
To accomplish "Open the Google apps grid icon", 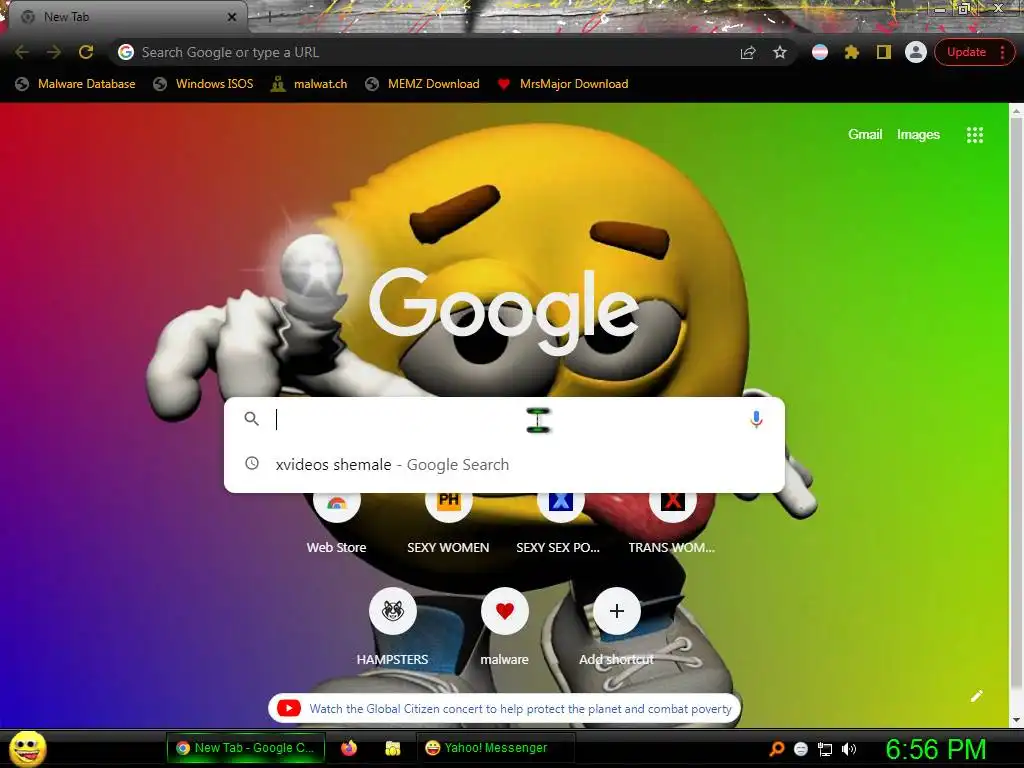I will click(974, 135).
